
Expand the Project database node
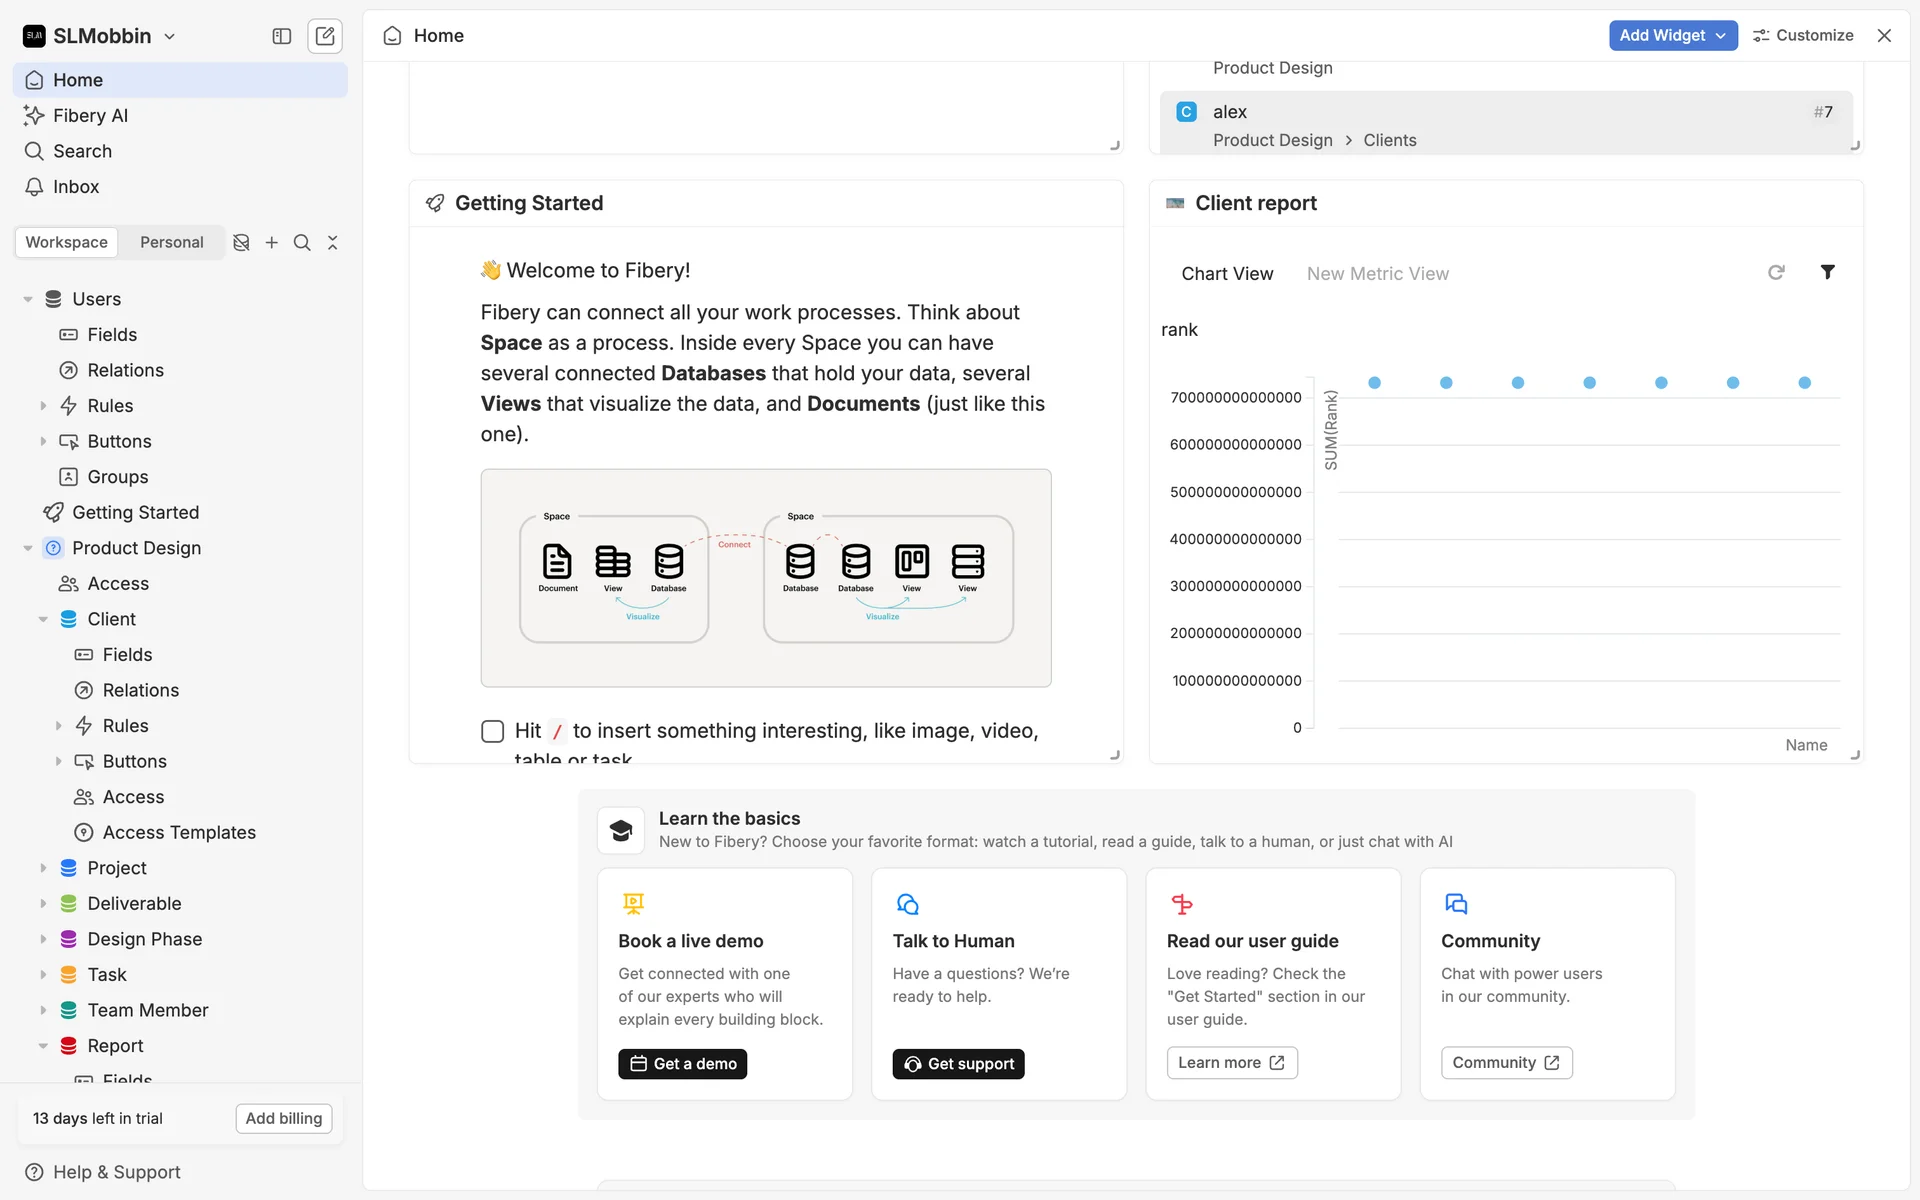pos(43,868)
